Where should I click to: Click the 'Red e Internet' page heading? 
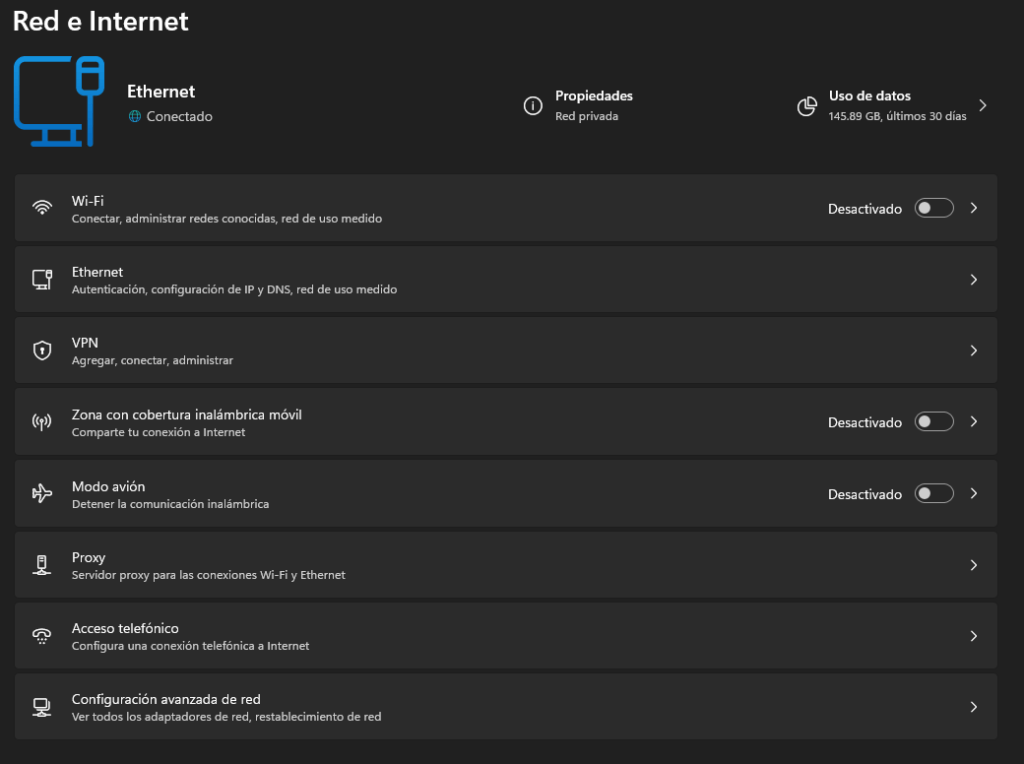tap(101, 22)
